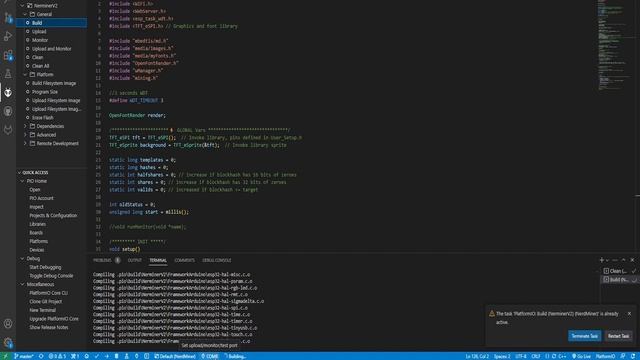Viewport: 640px width, 360px height.
Task: Click new terminal plus icon
Action: [601, 260]
